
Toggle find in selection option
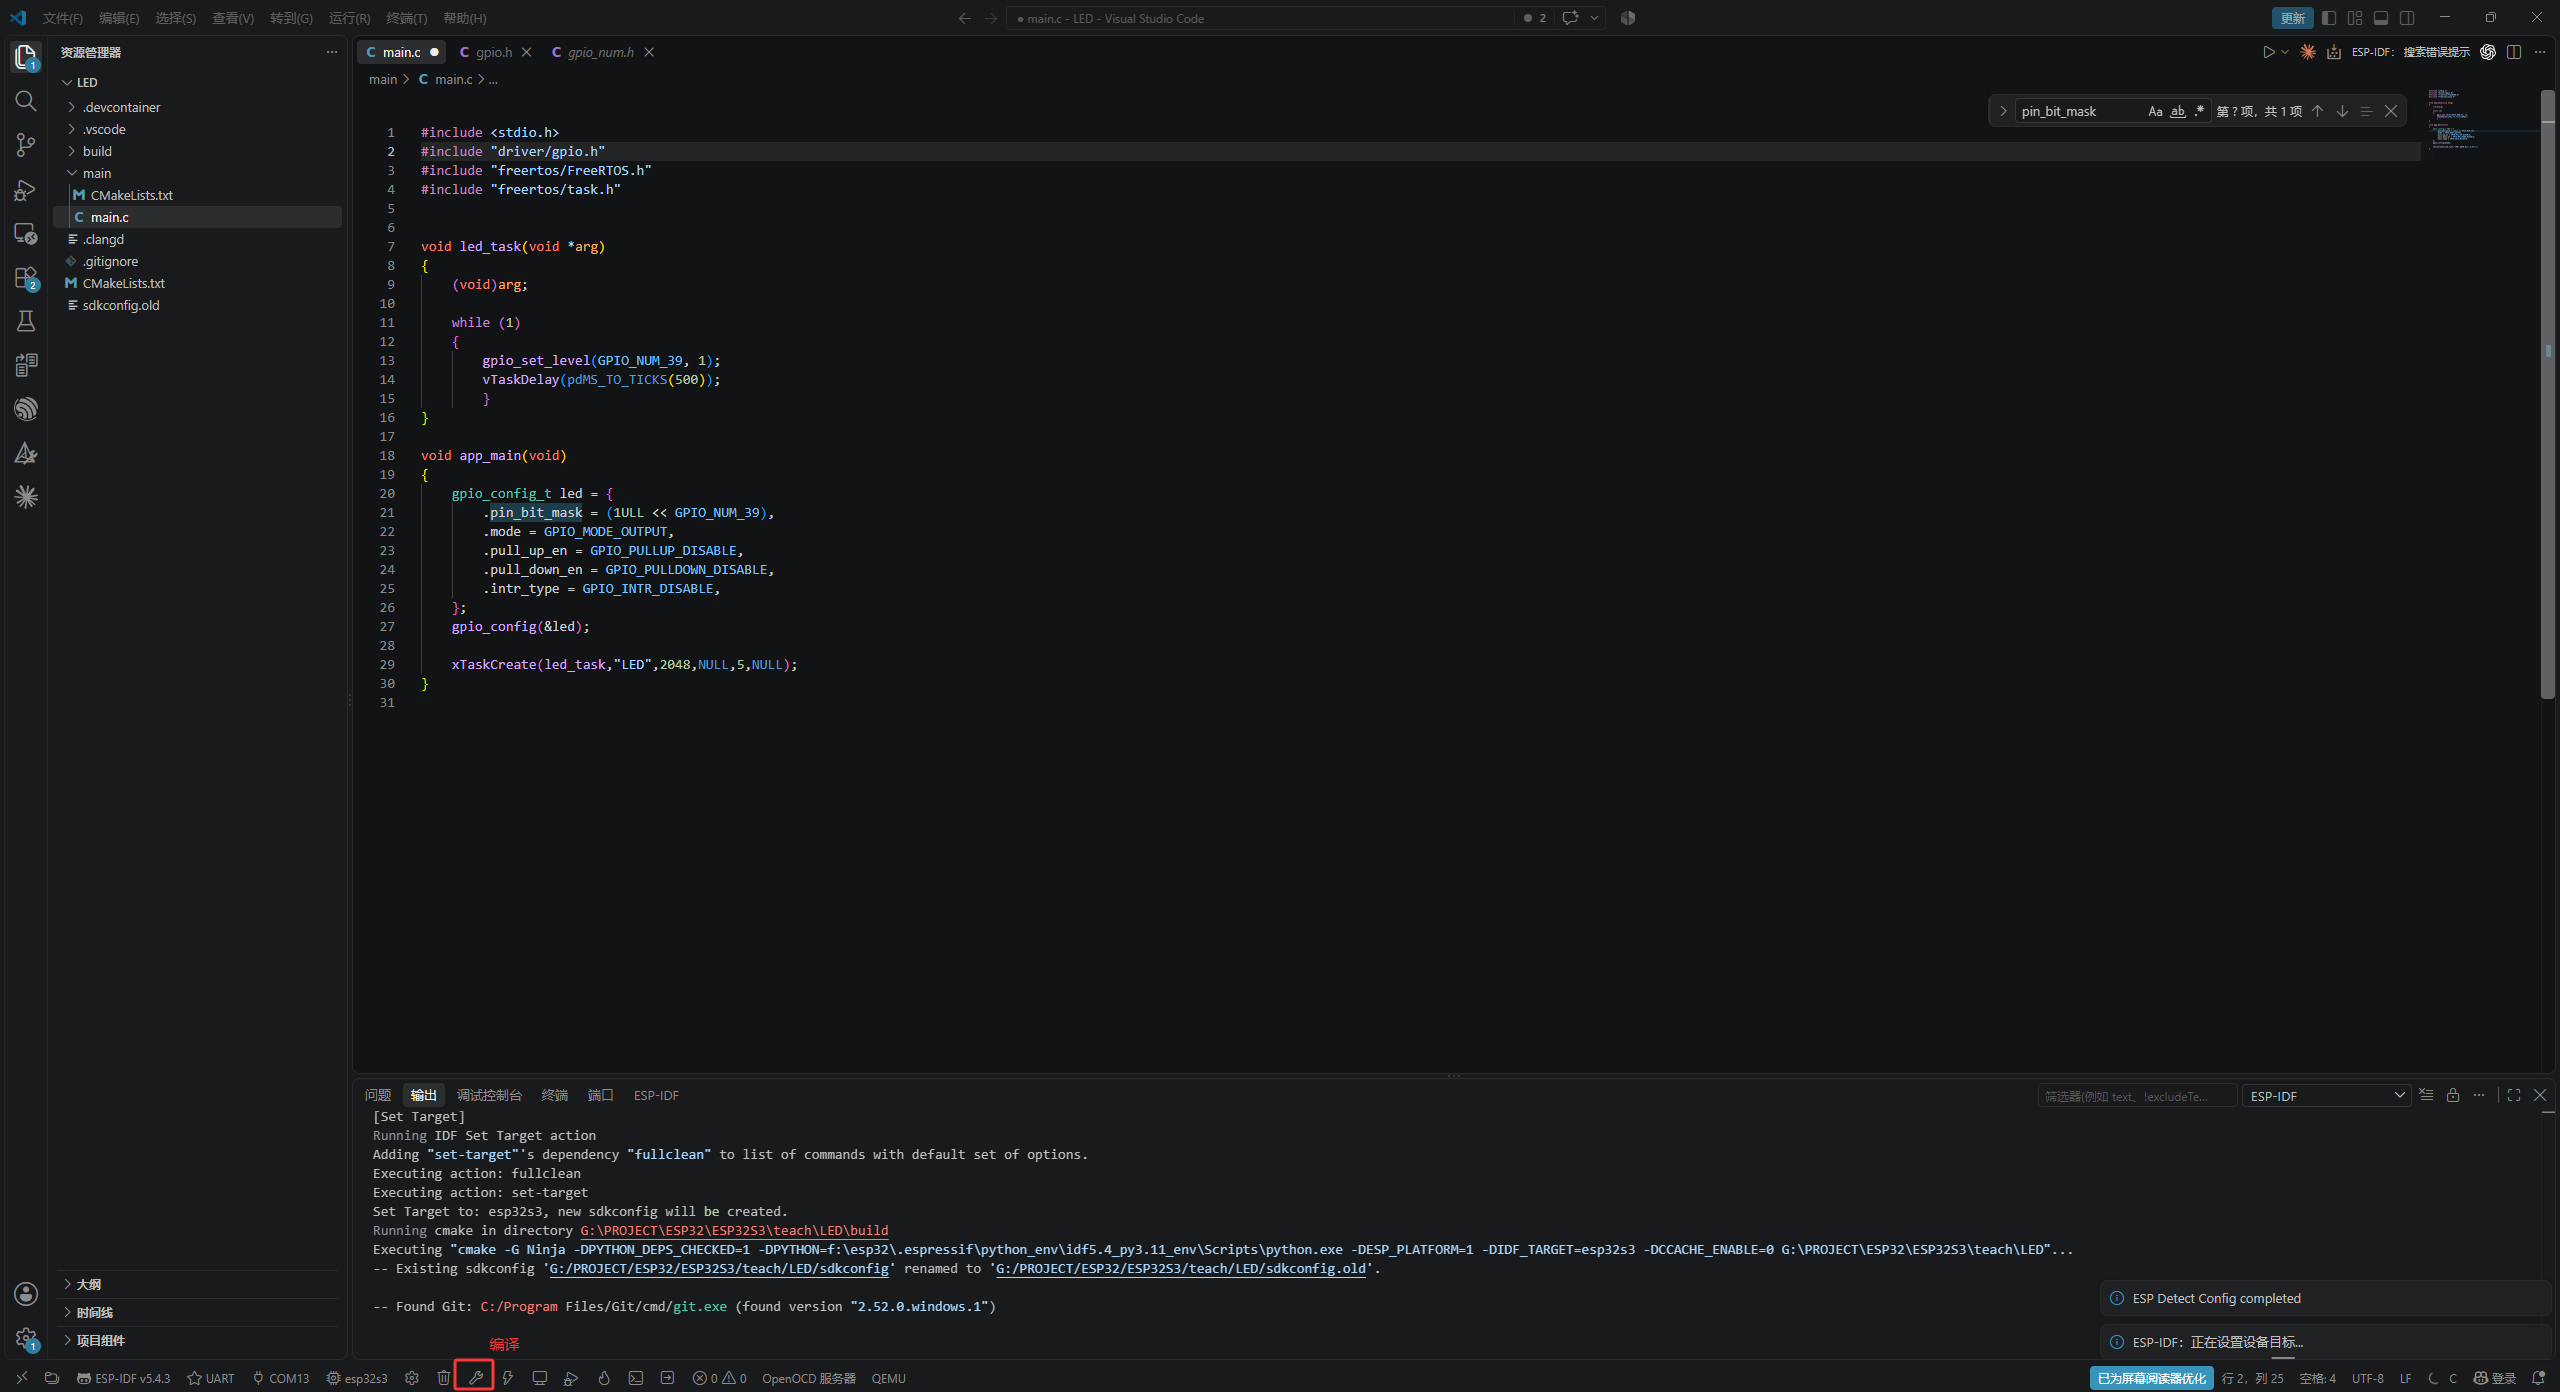click(2366, 111)
